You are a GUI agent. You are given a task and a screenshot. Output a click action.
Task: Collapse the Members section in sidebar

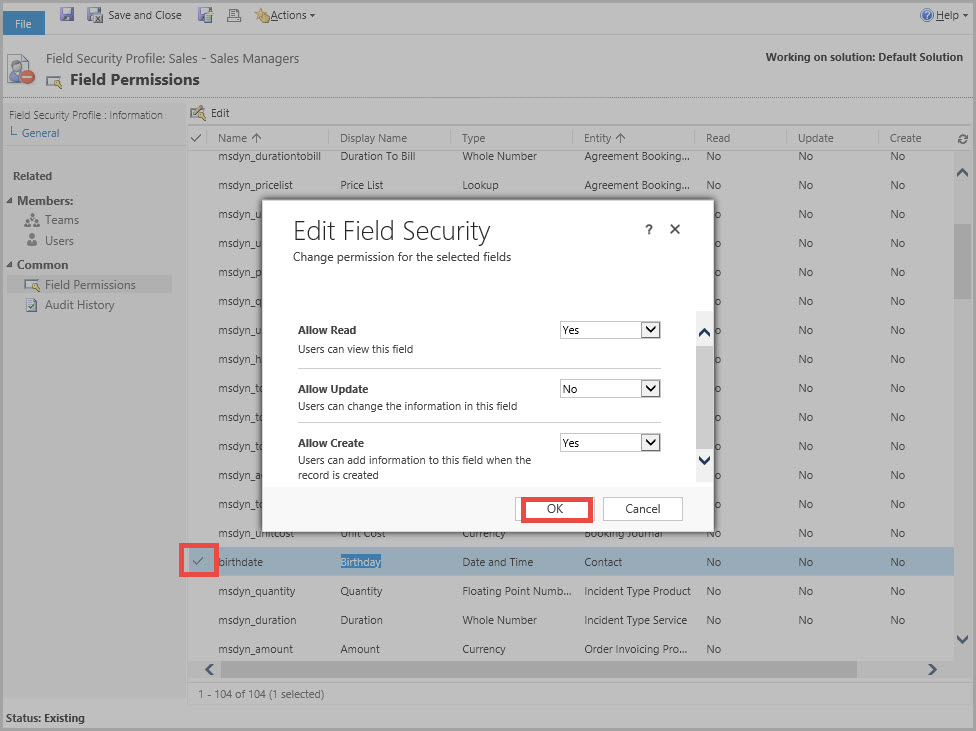click(x=10, y=201)
